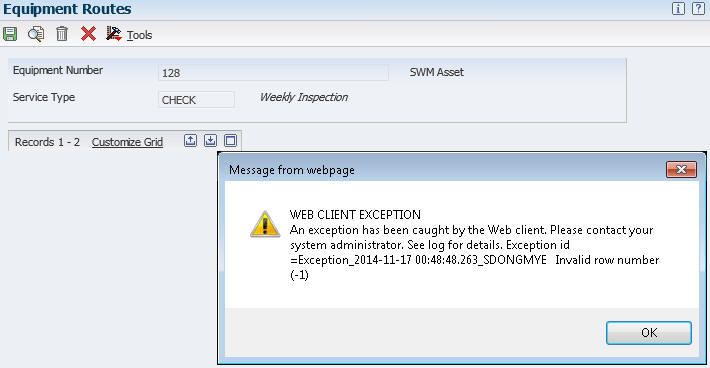710x368 pixels.
Task: Click the Weekly Inspection description text
Action: click(304, 97)
